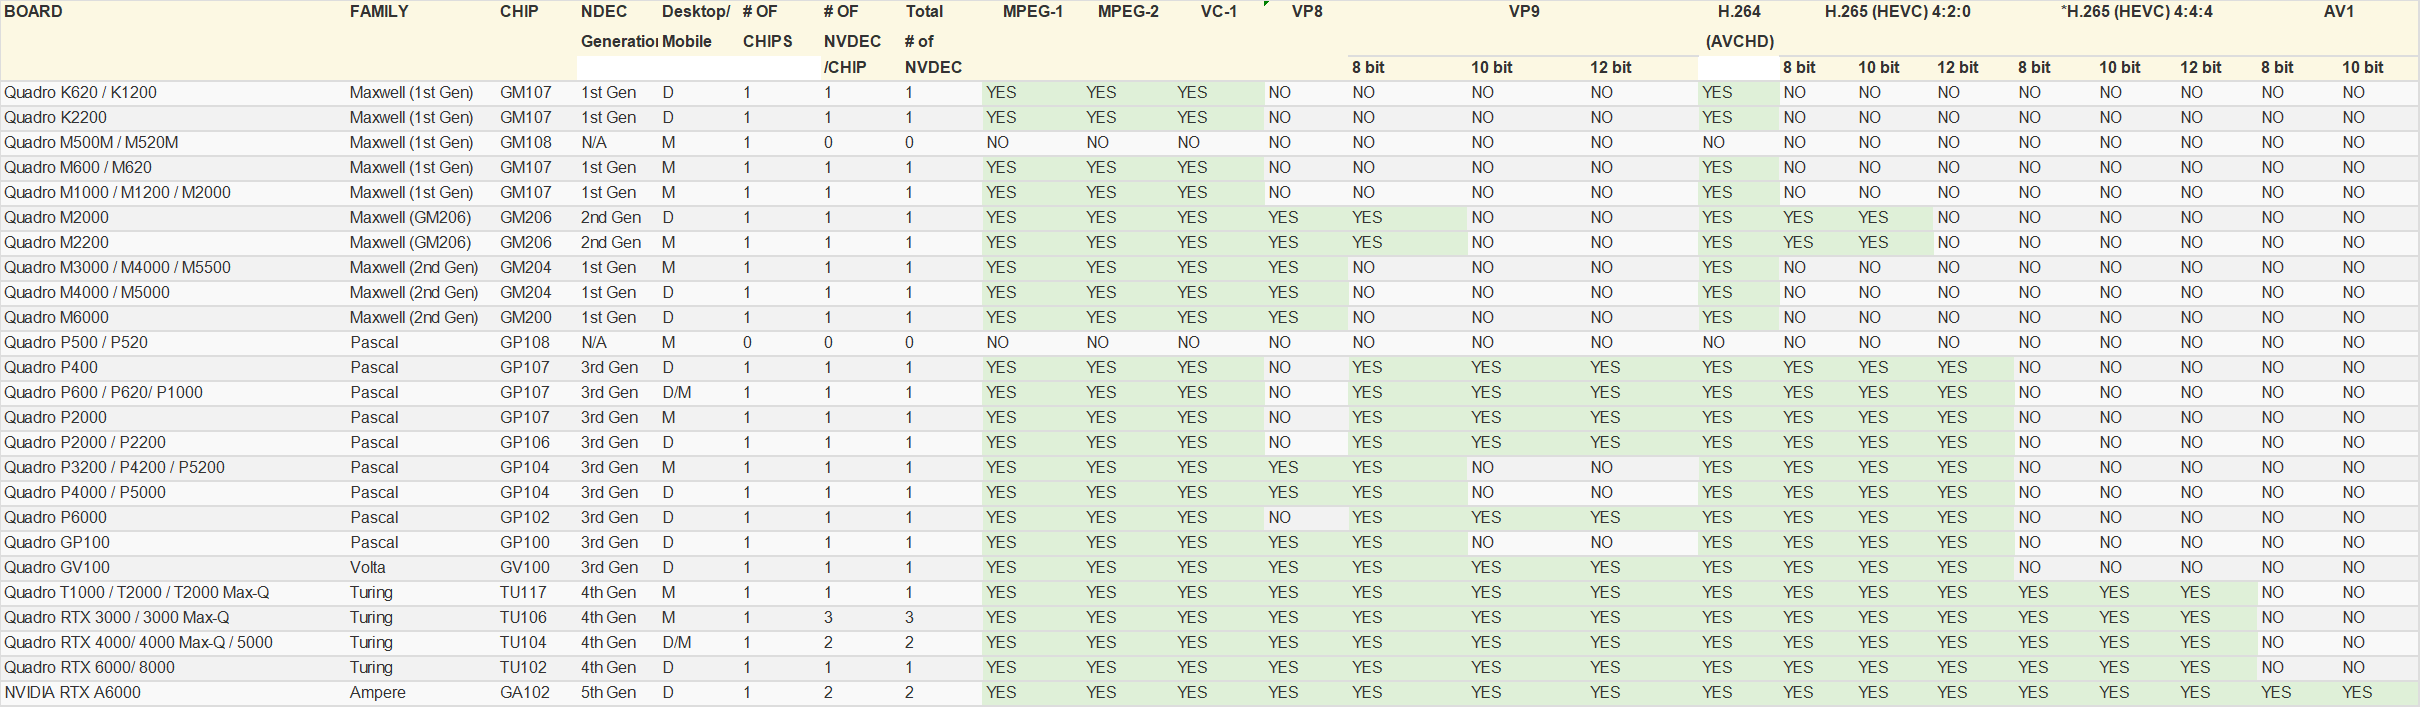Click the Quadro RTX 6000/ 8000 cell
Screen dimensions: 2420x707
[89, 668]
